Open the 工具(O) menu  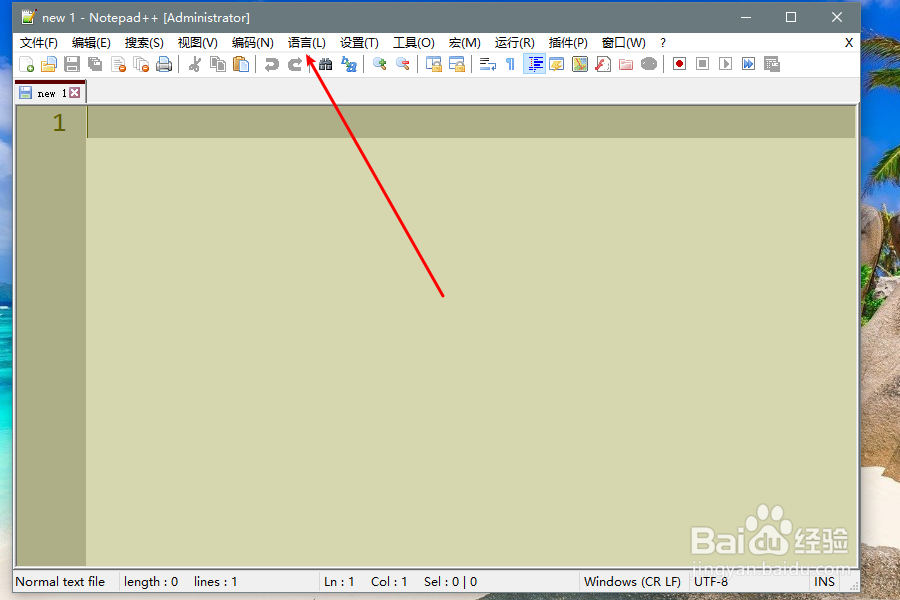tap(413, 43)
